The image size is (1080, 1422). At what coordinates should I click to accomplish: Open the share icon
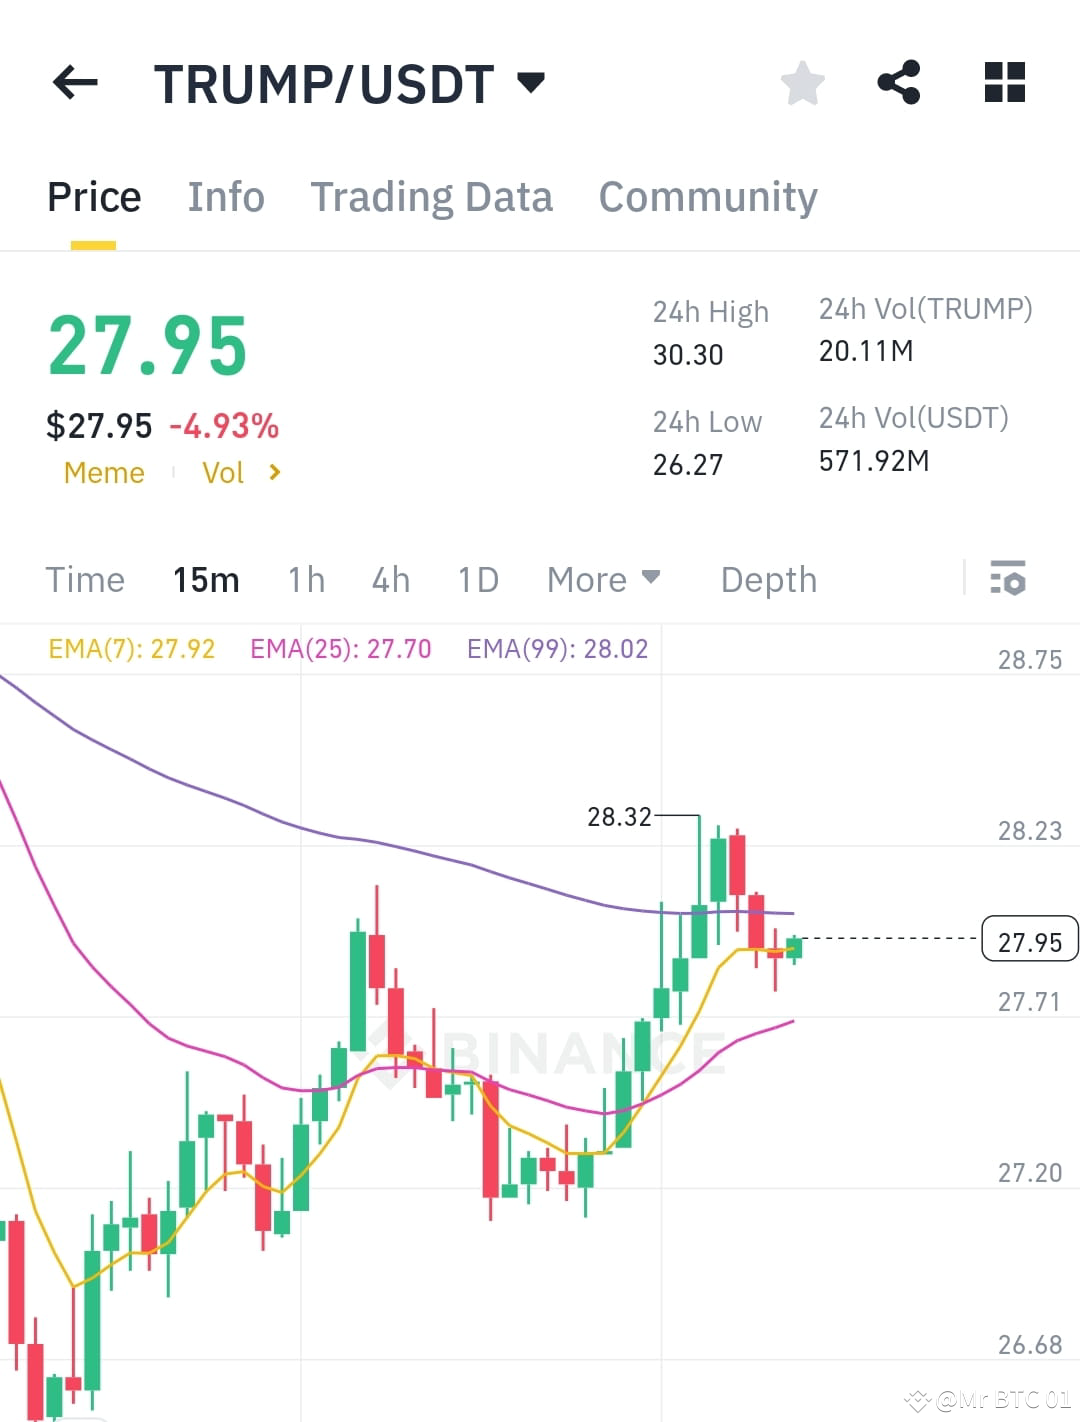point(898,83)
